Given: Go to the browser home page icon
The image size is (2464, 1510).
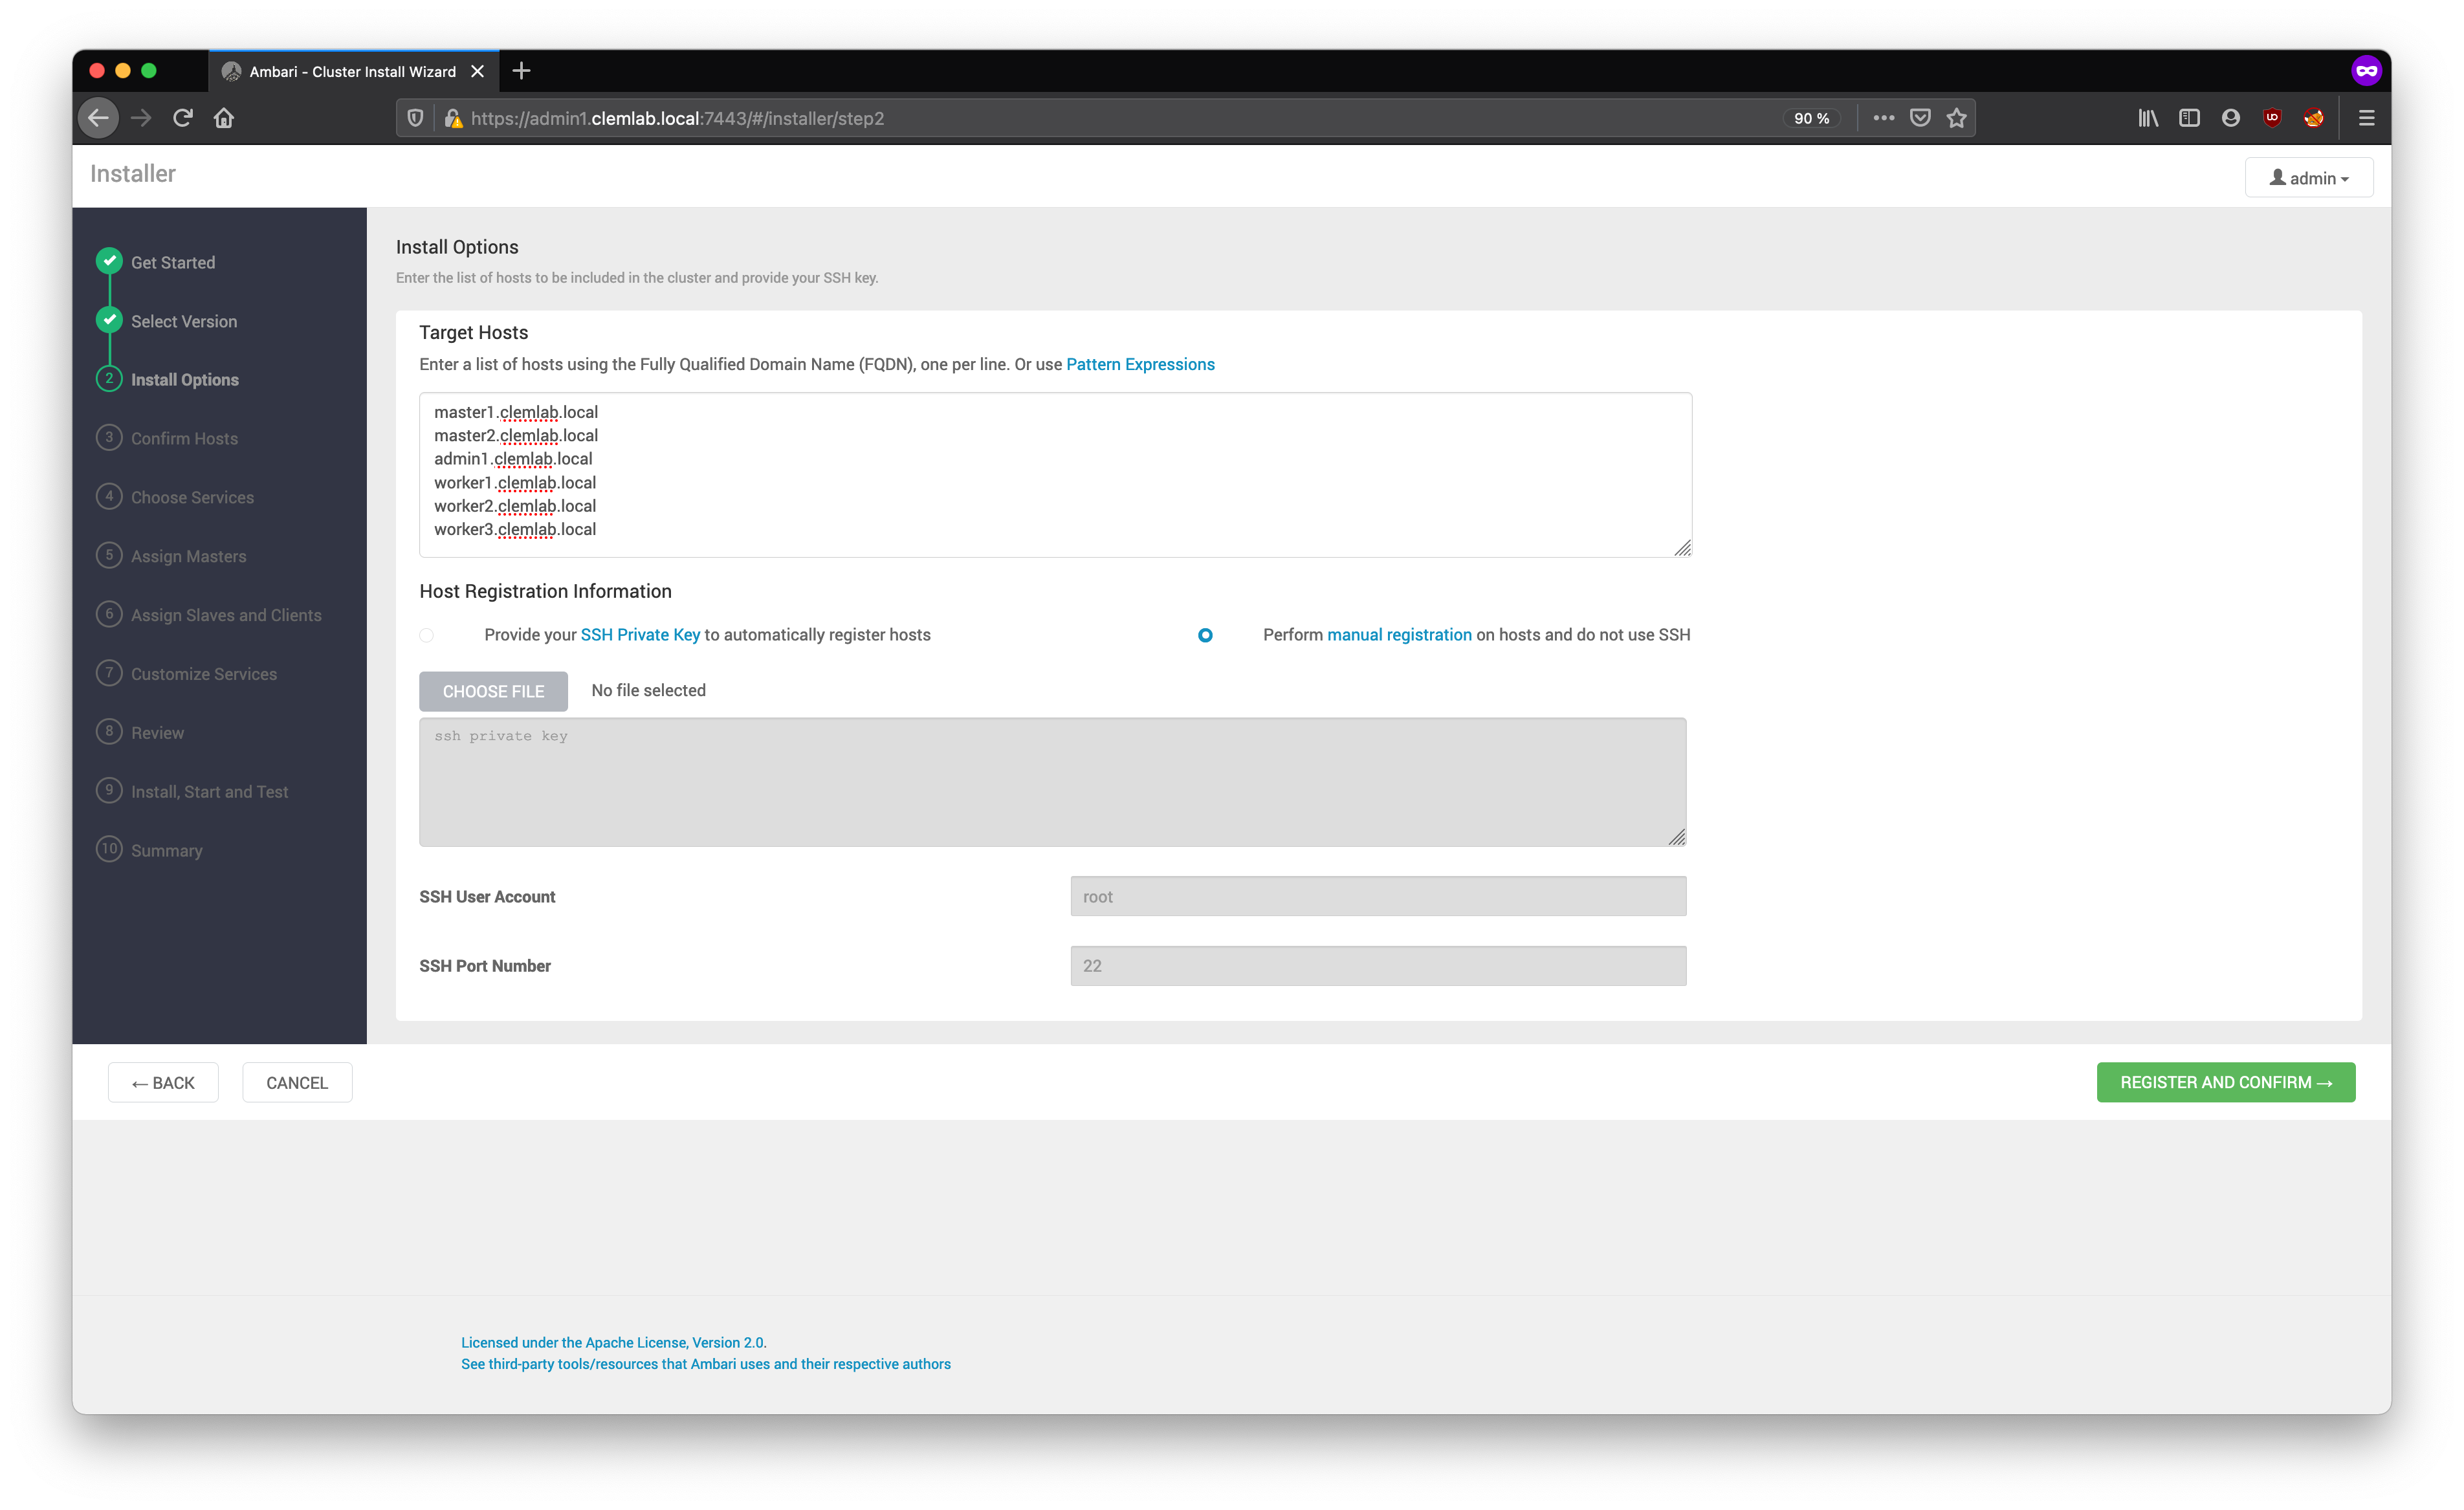Looking at the screenshot, I should [224, 118].
